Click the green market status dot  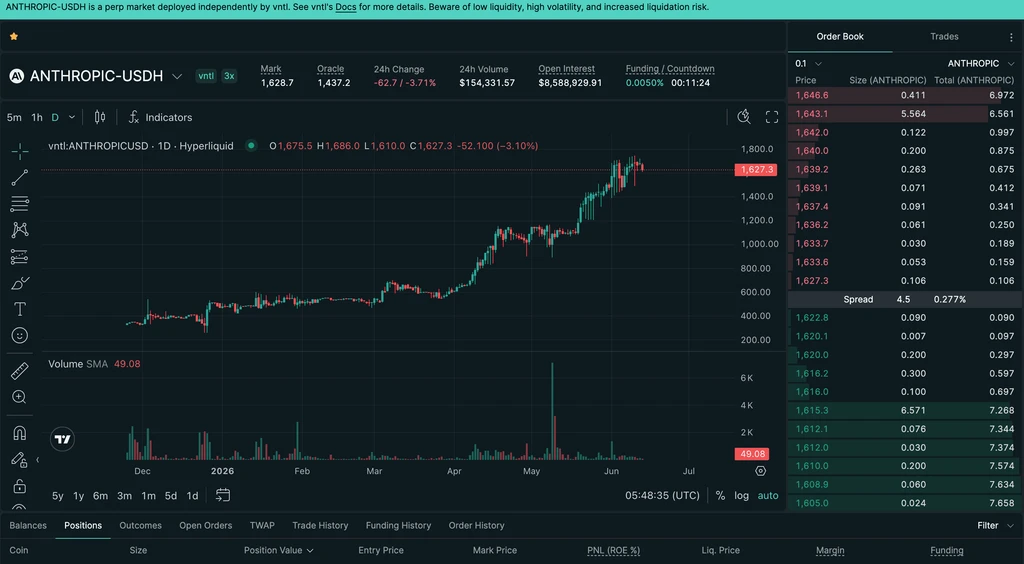click(x=251, y=146)
